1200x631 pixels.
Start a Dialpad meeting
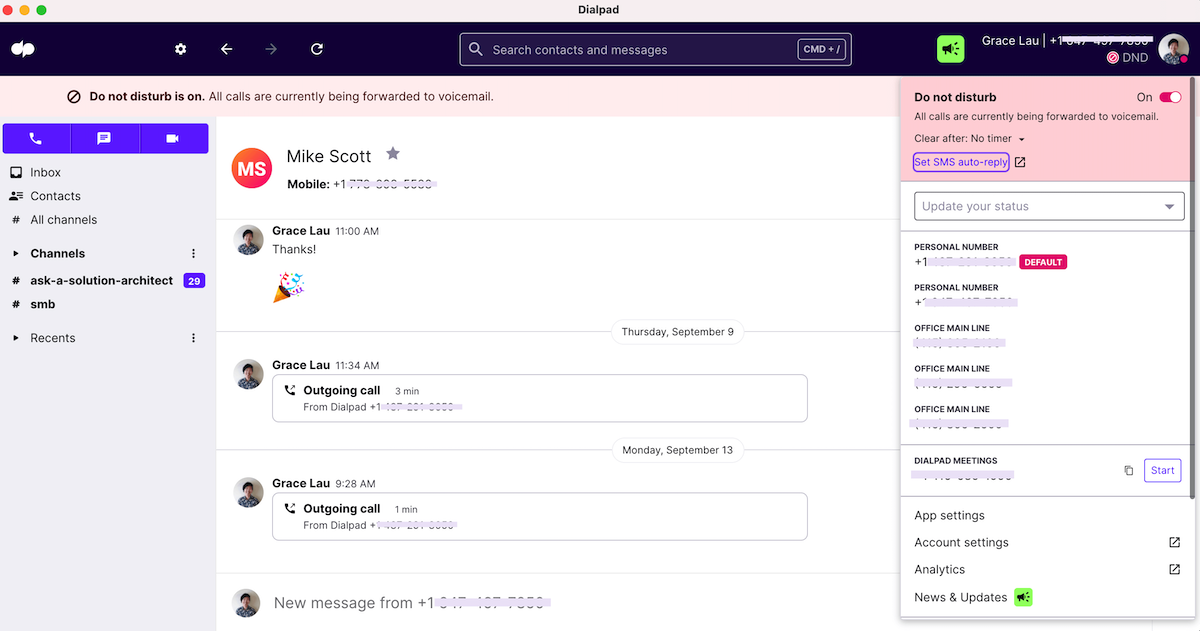[x=1162, y=470]
